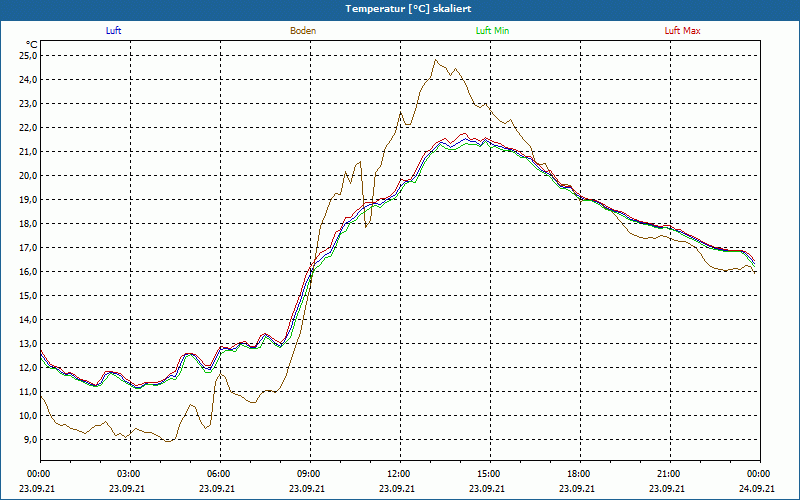
Task: Click the 11,0 y-axis label
Action: pos(27,391)
